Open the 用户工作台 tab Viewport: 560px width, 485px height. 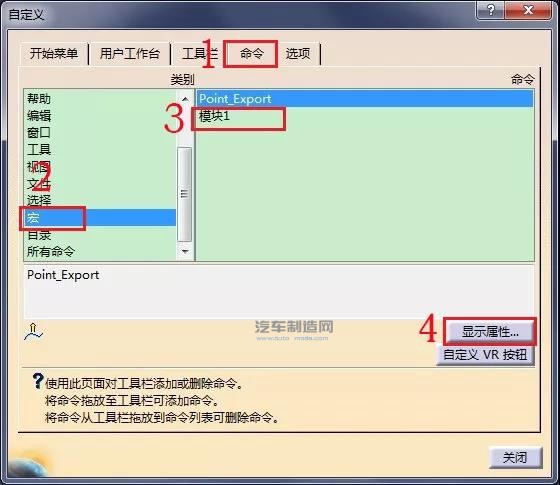click(x=129, y=54)
